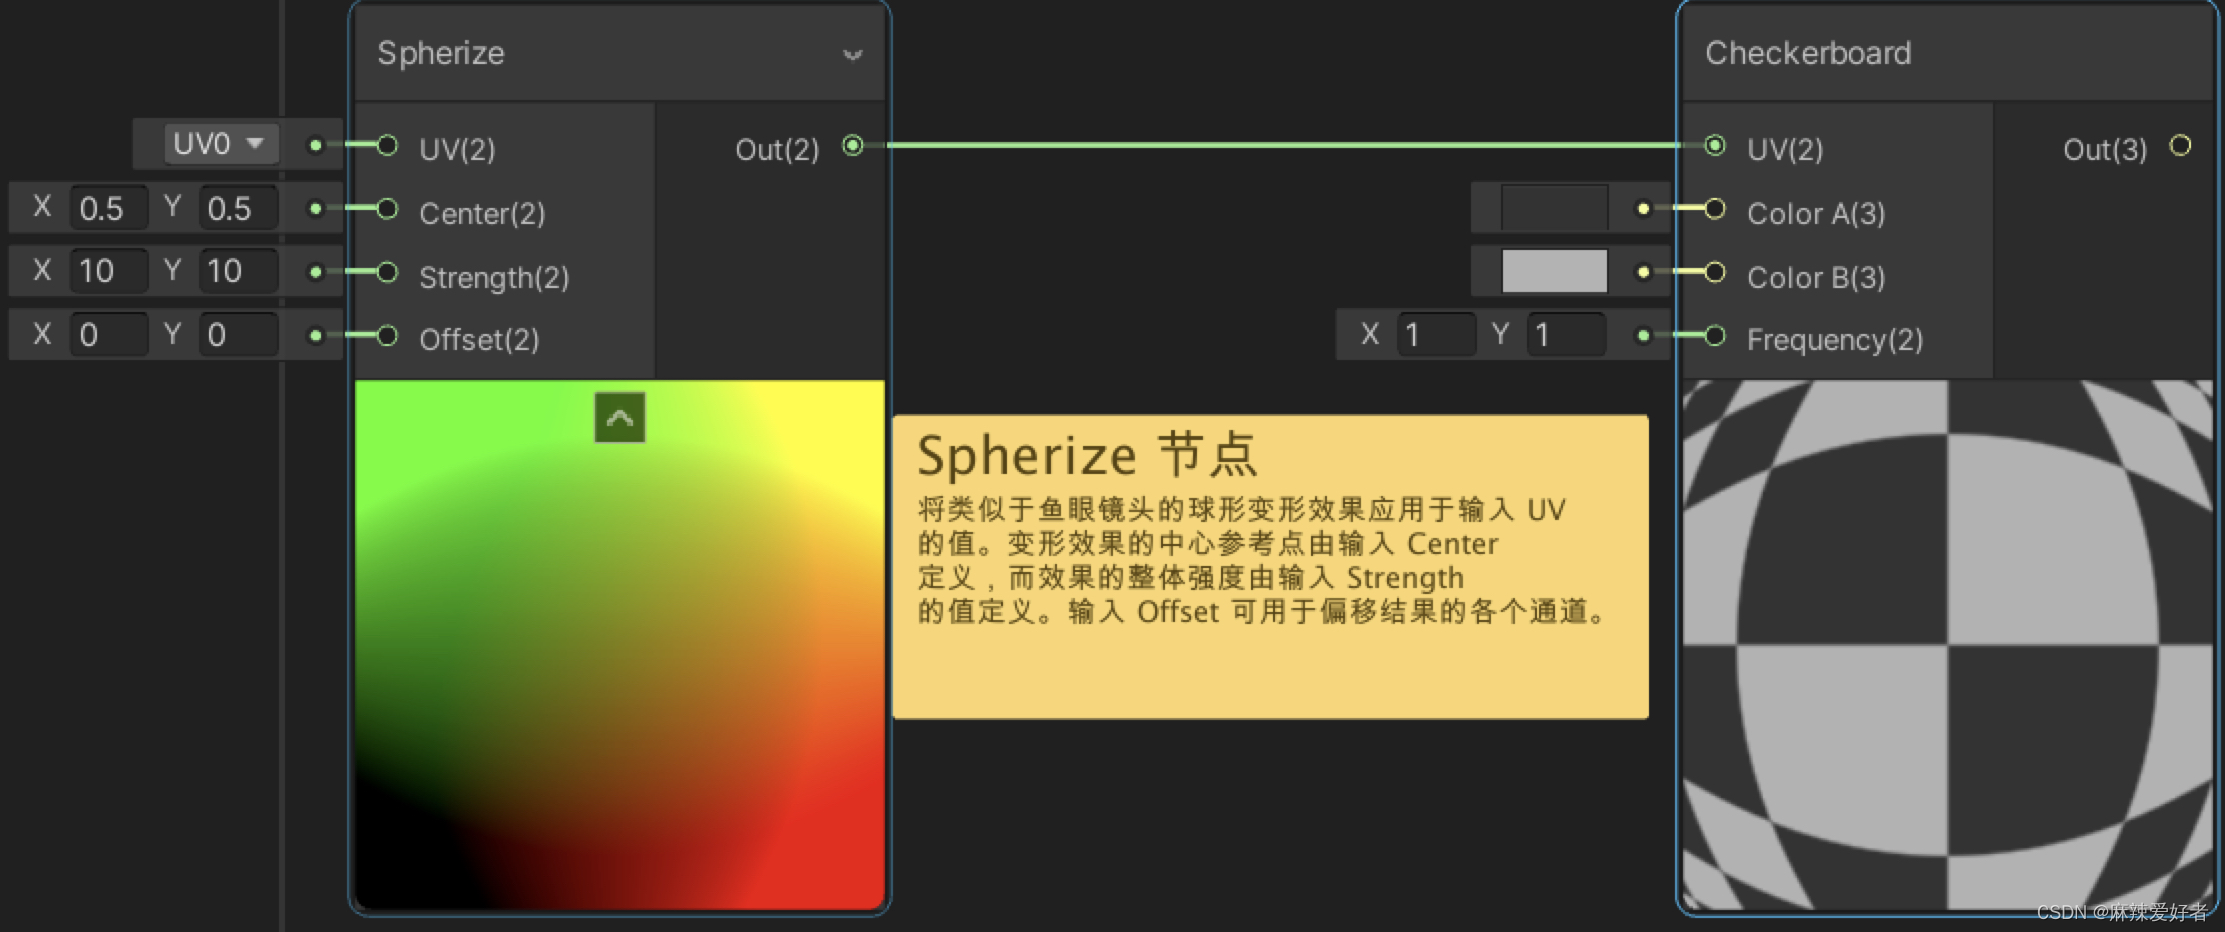Open the UV0 channel dropdown
The height and width of the screenshot is (932, 2225).
pyautogui.click(x=220, y=144)
